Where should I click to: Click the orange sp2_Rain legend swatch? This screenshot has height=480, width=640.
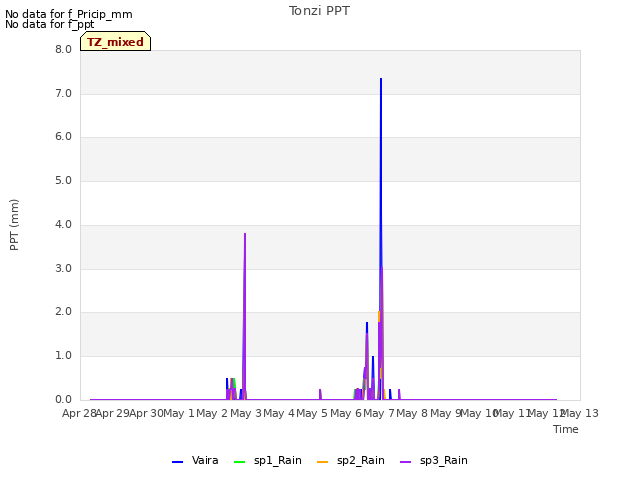[322, 462]
